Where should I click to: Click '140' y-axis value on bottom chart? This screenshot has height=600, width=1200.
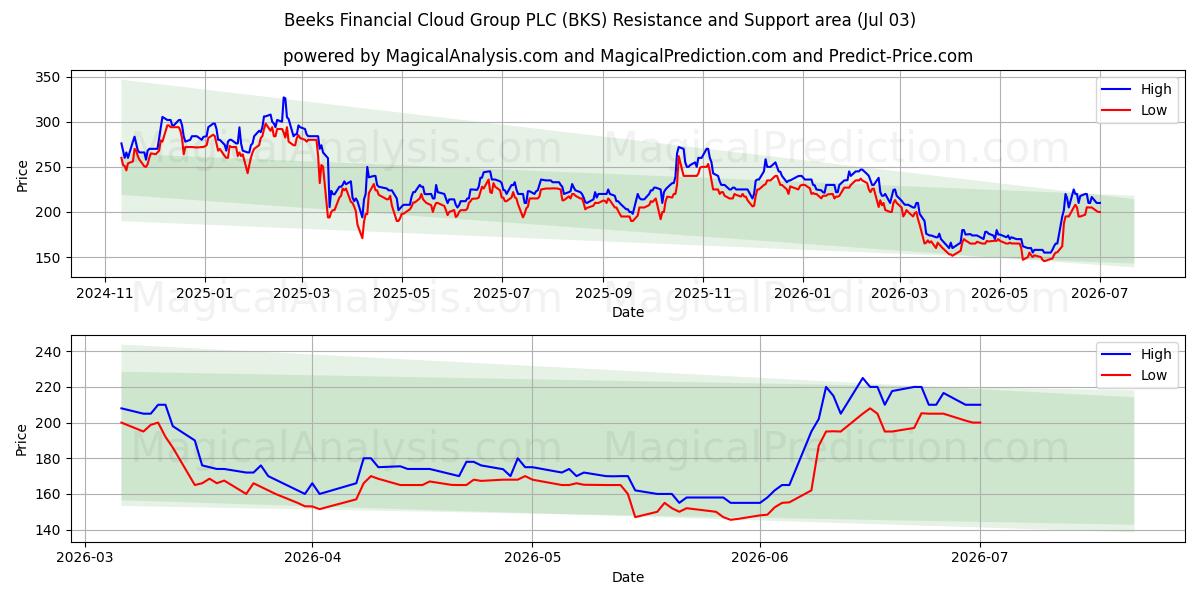pos(49,530)
